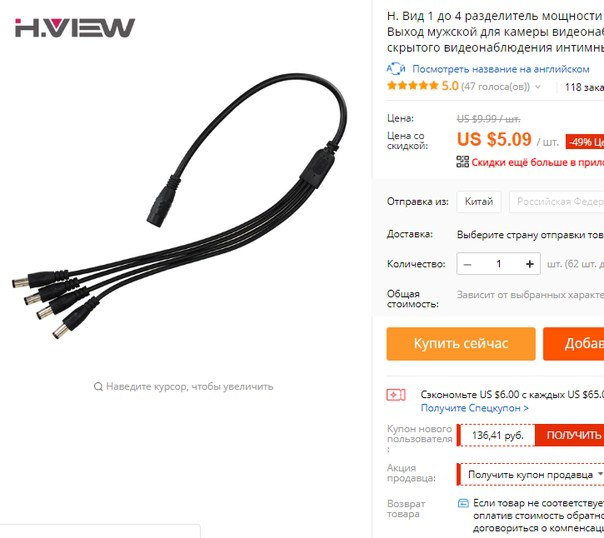Screen dimensions: 604x538
Task: Increase quantity with the plus button
Action: coord(530,264)
